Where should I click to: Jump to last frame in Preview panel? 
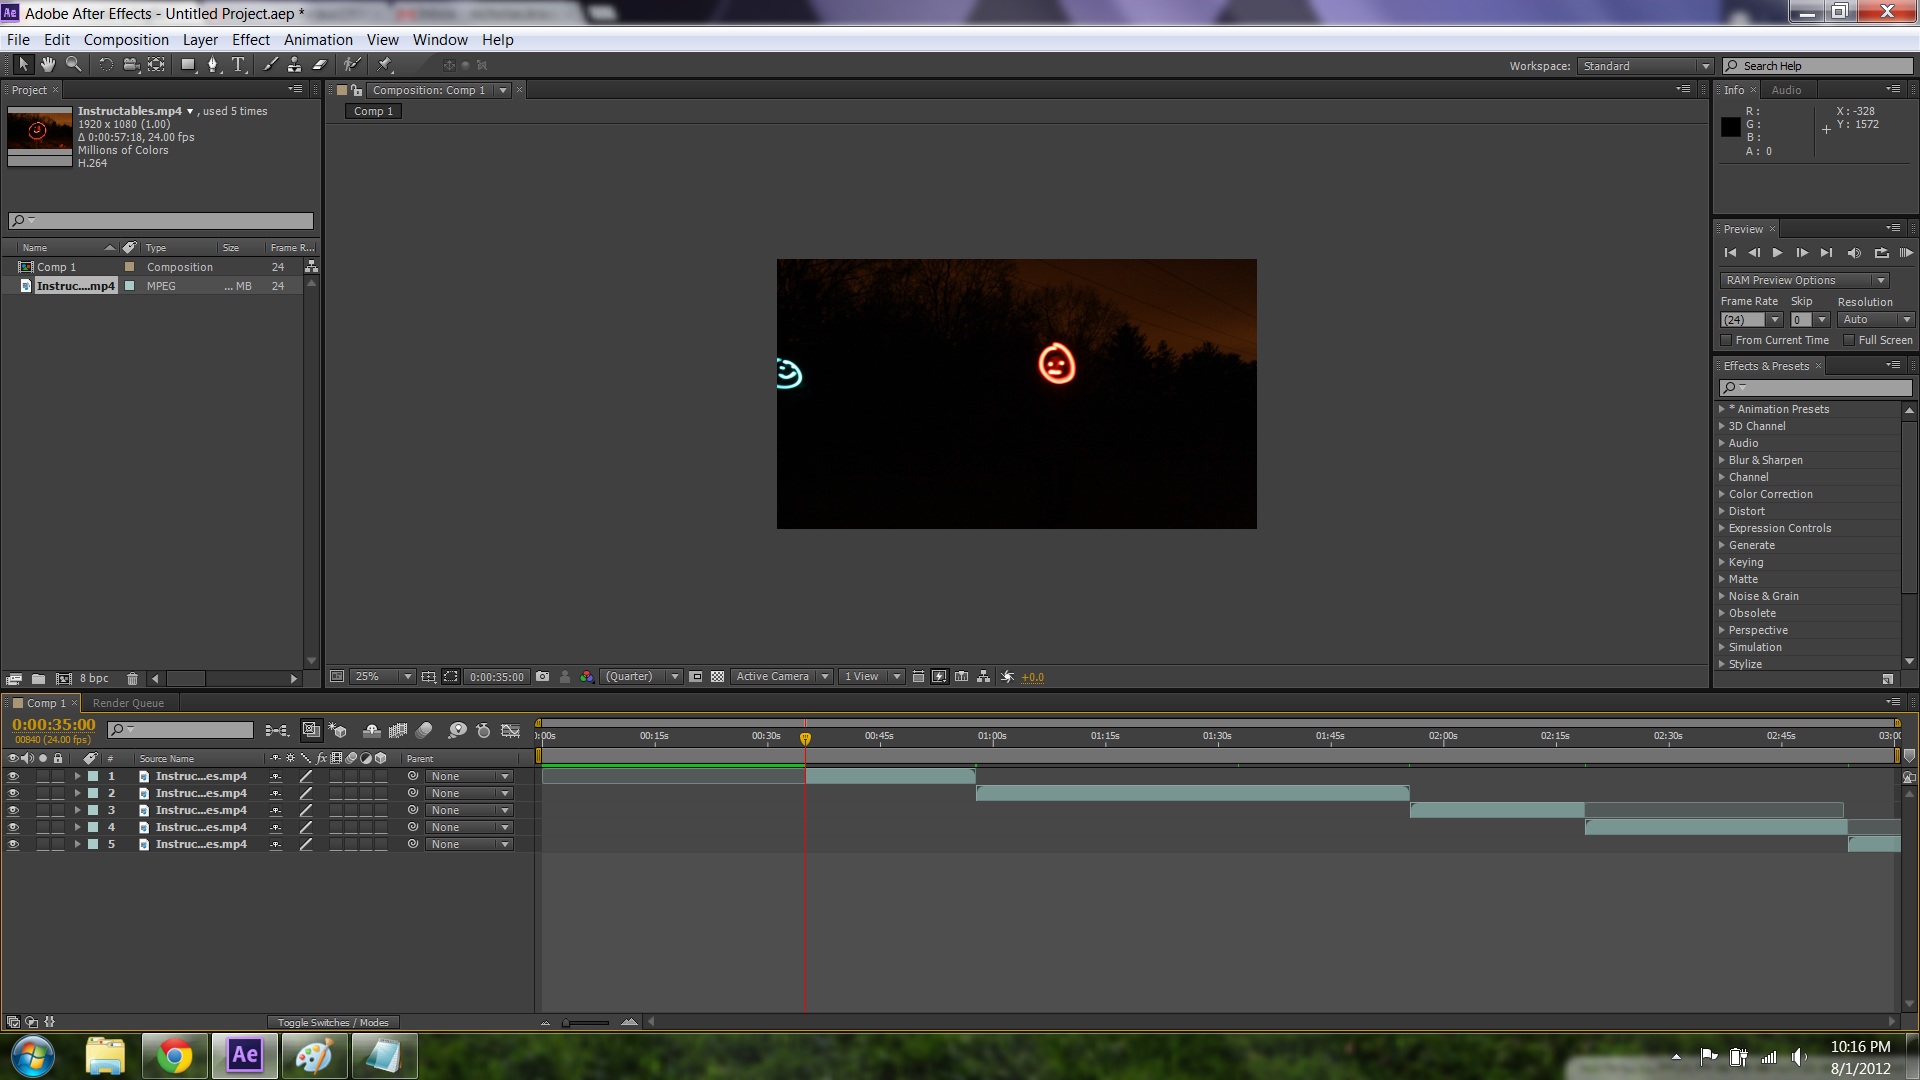coord(1827,253)
